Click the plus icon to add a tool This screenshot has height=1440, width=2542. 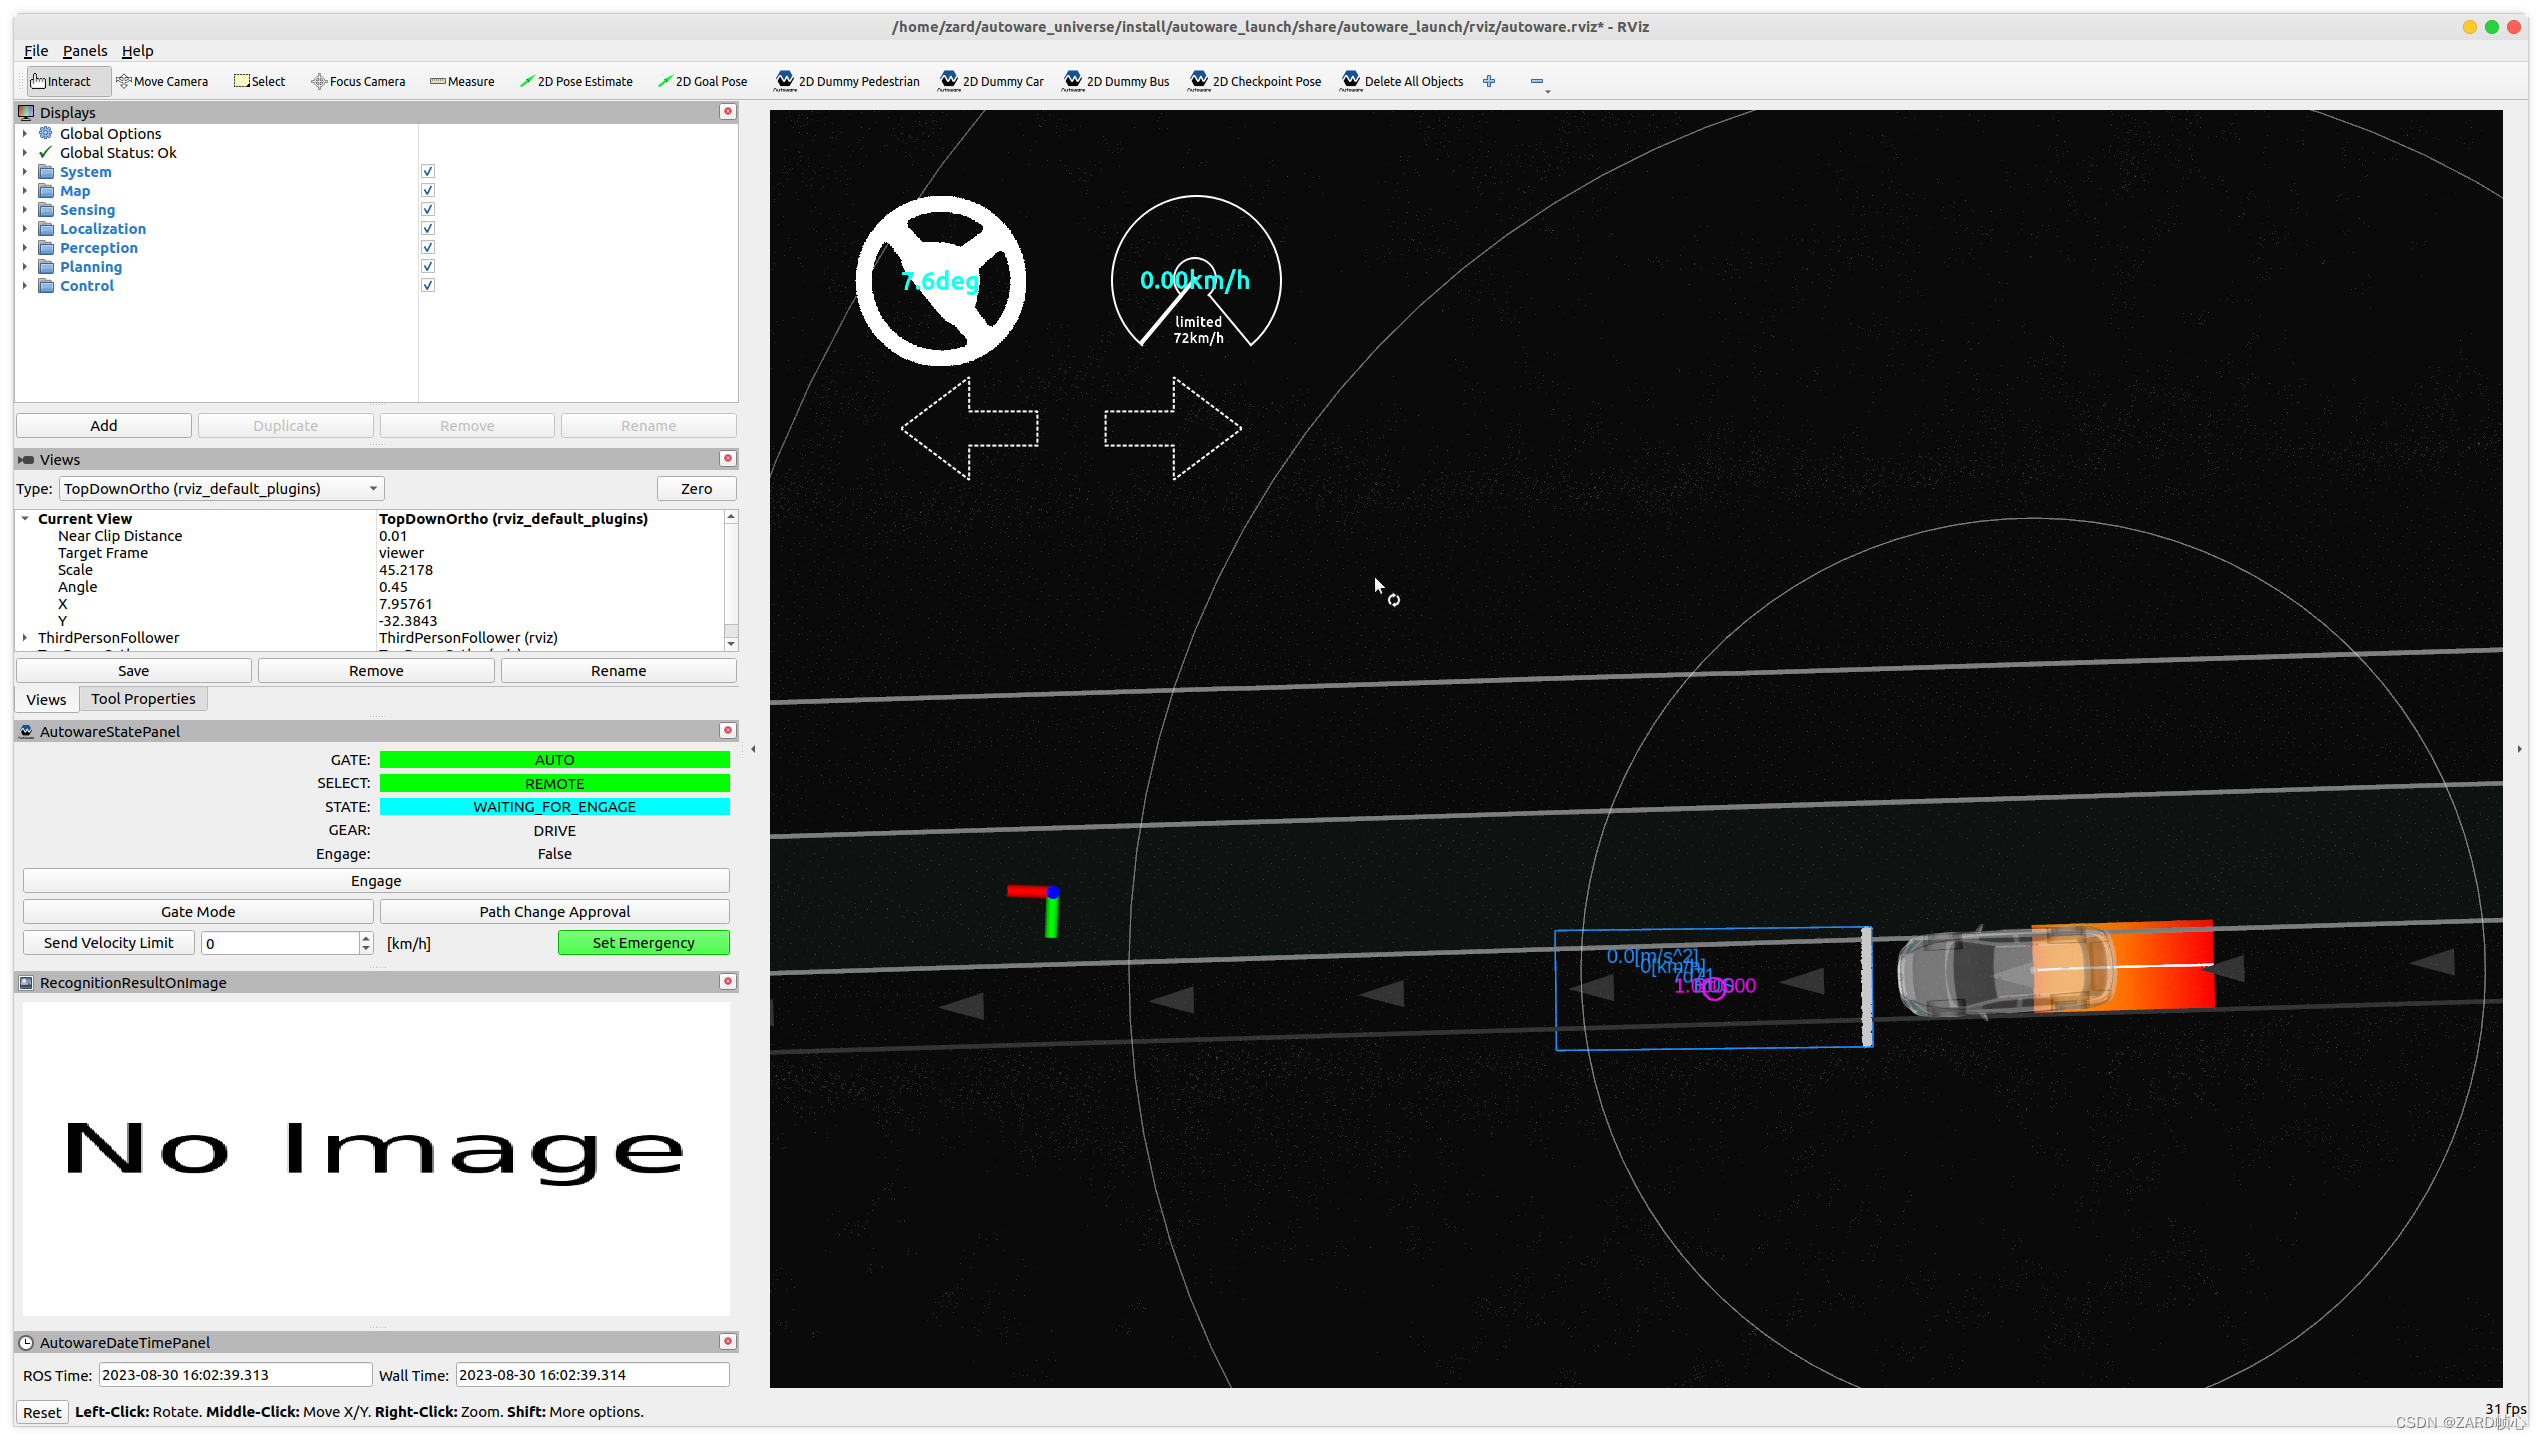[1488, 81]
